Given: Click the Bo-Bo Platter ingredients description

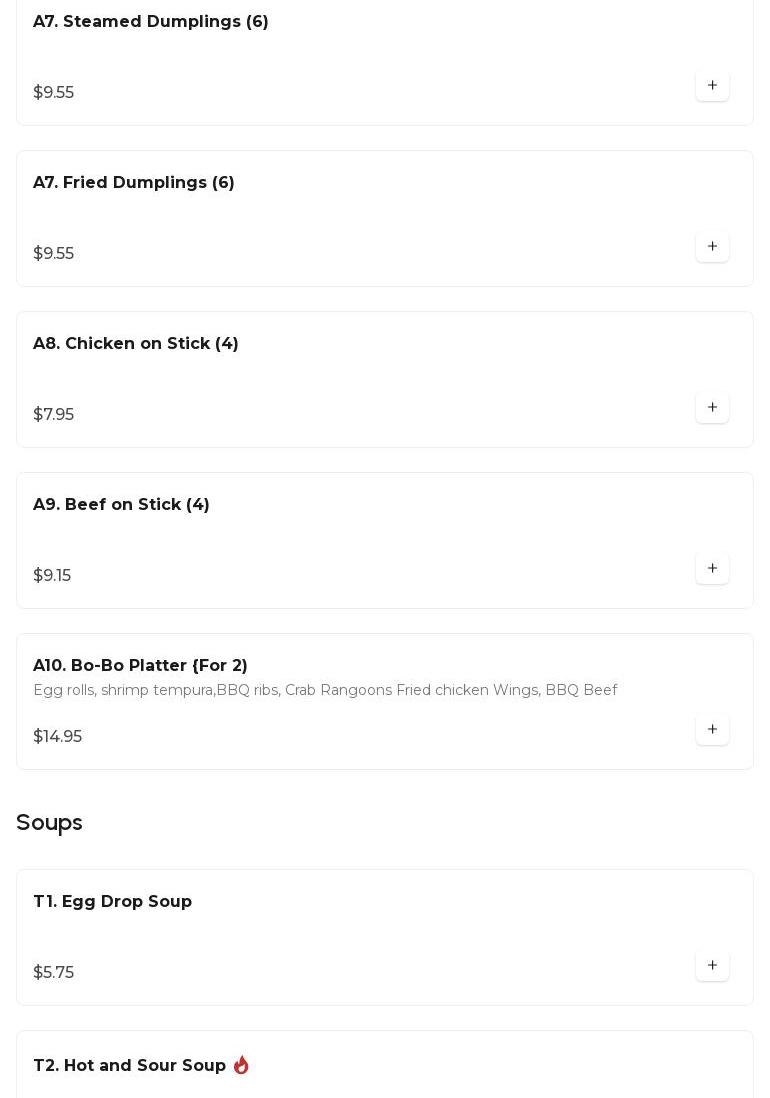Looking at the screenshot, I should tap(325, 691).
